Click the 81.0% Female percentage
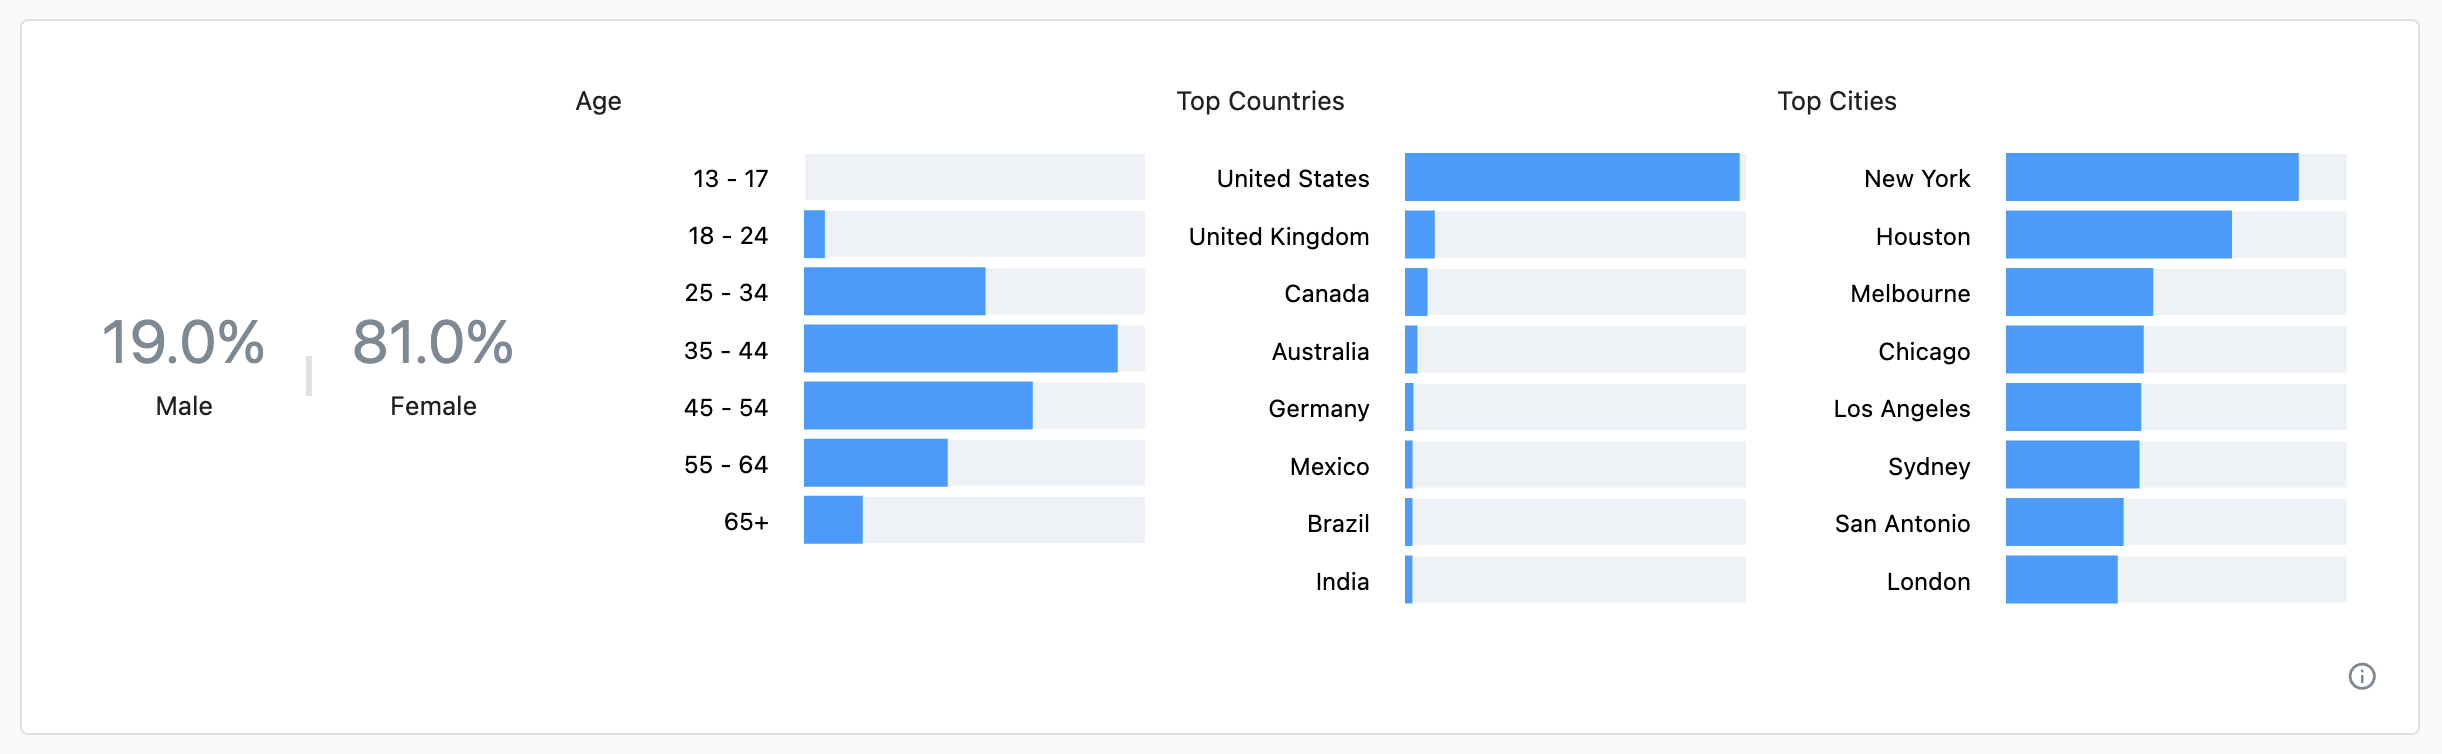Screen dimensions: 2442x754 tap(433, 343)
